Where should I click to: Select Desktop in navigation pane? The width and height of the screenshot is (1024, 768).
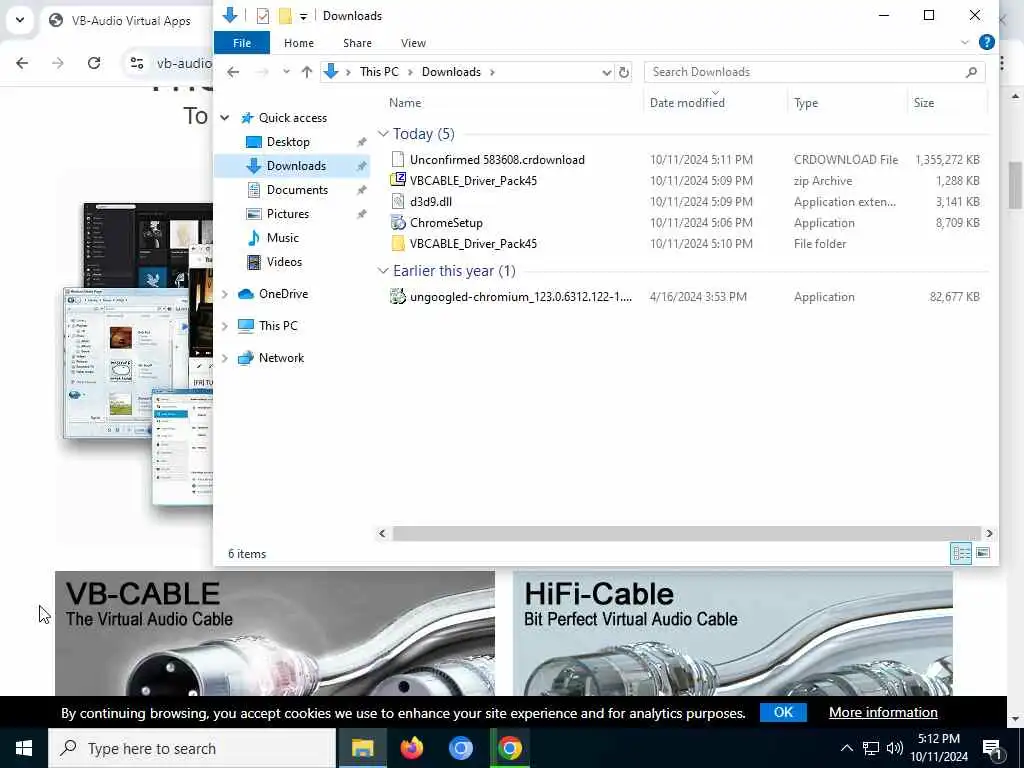(288, 142)
